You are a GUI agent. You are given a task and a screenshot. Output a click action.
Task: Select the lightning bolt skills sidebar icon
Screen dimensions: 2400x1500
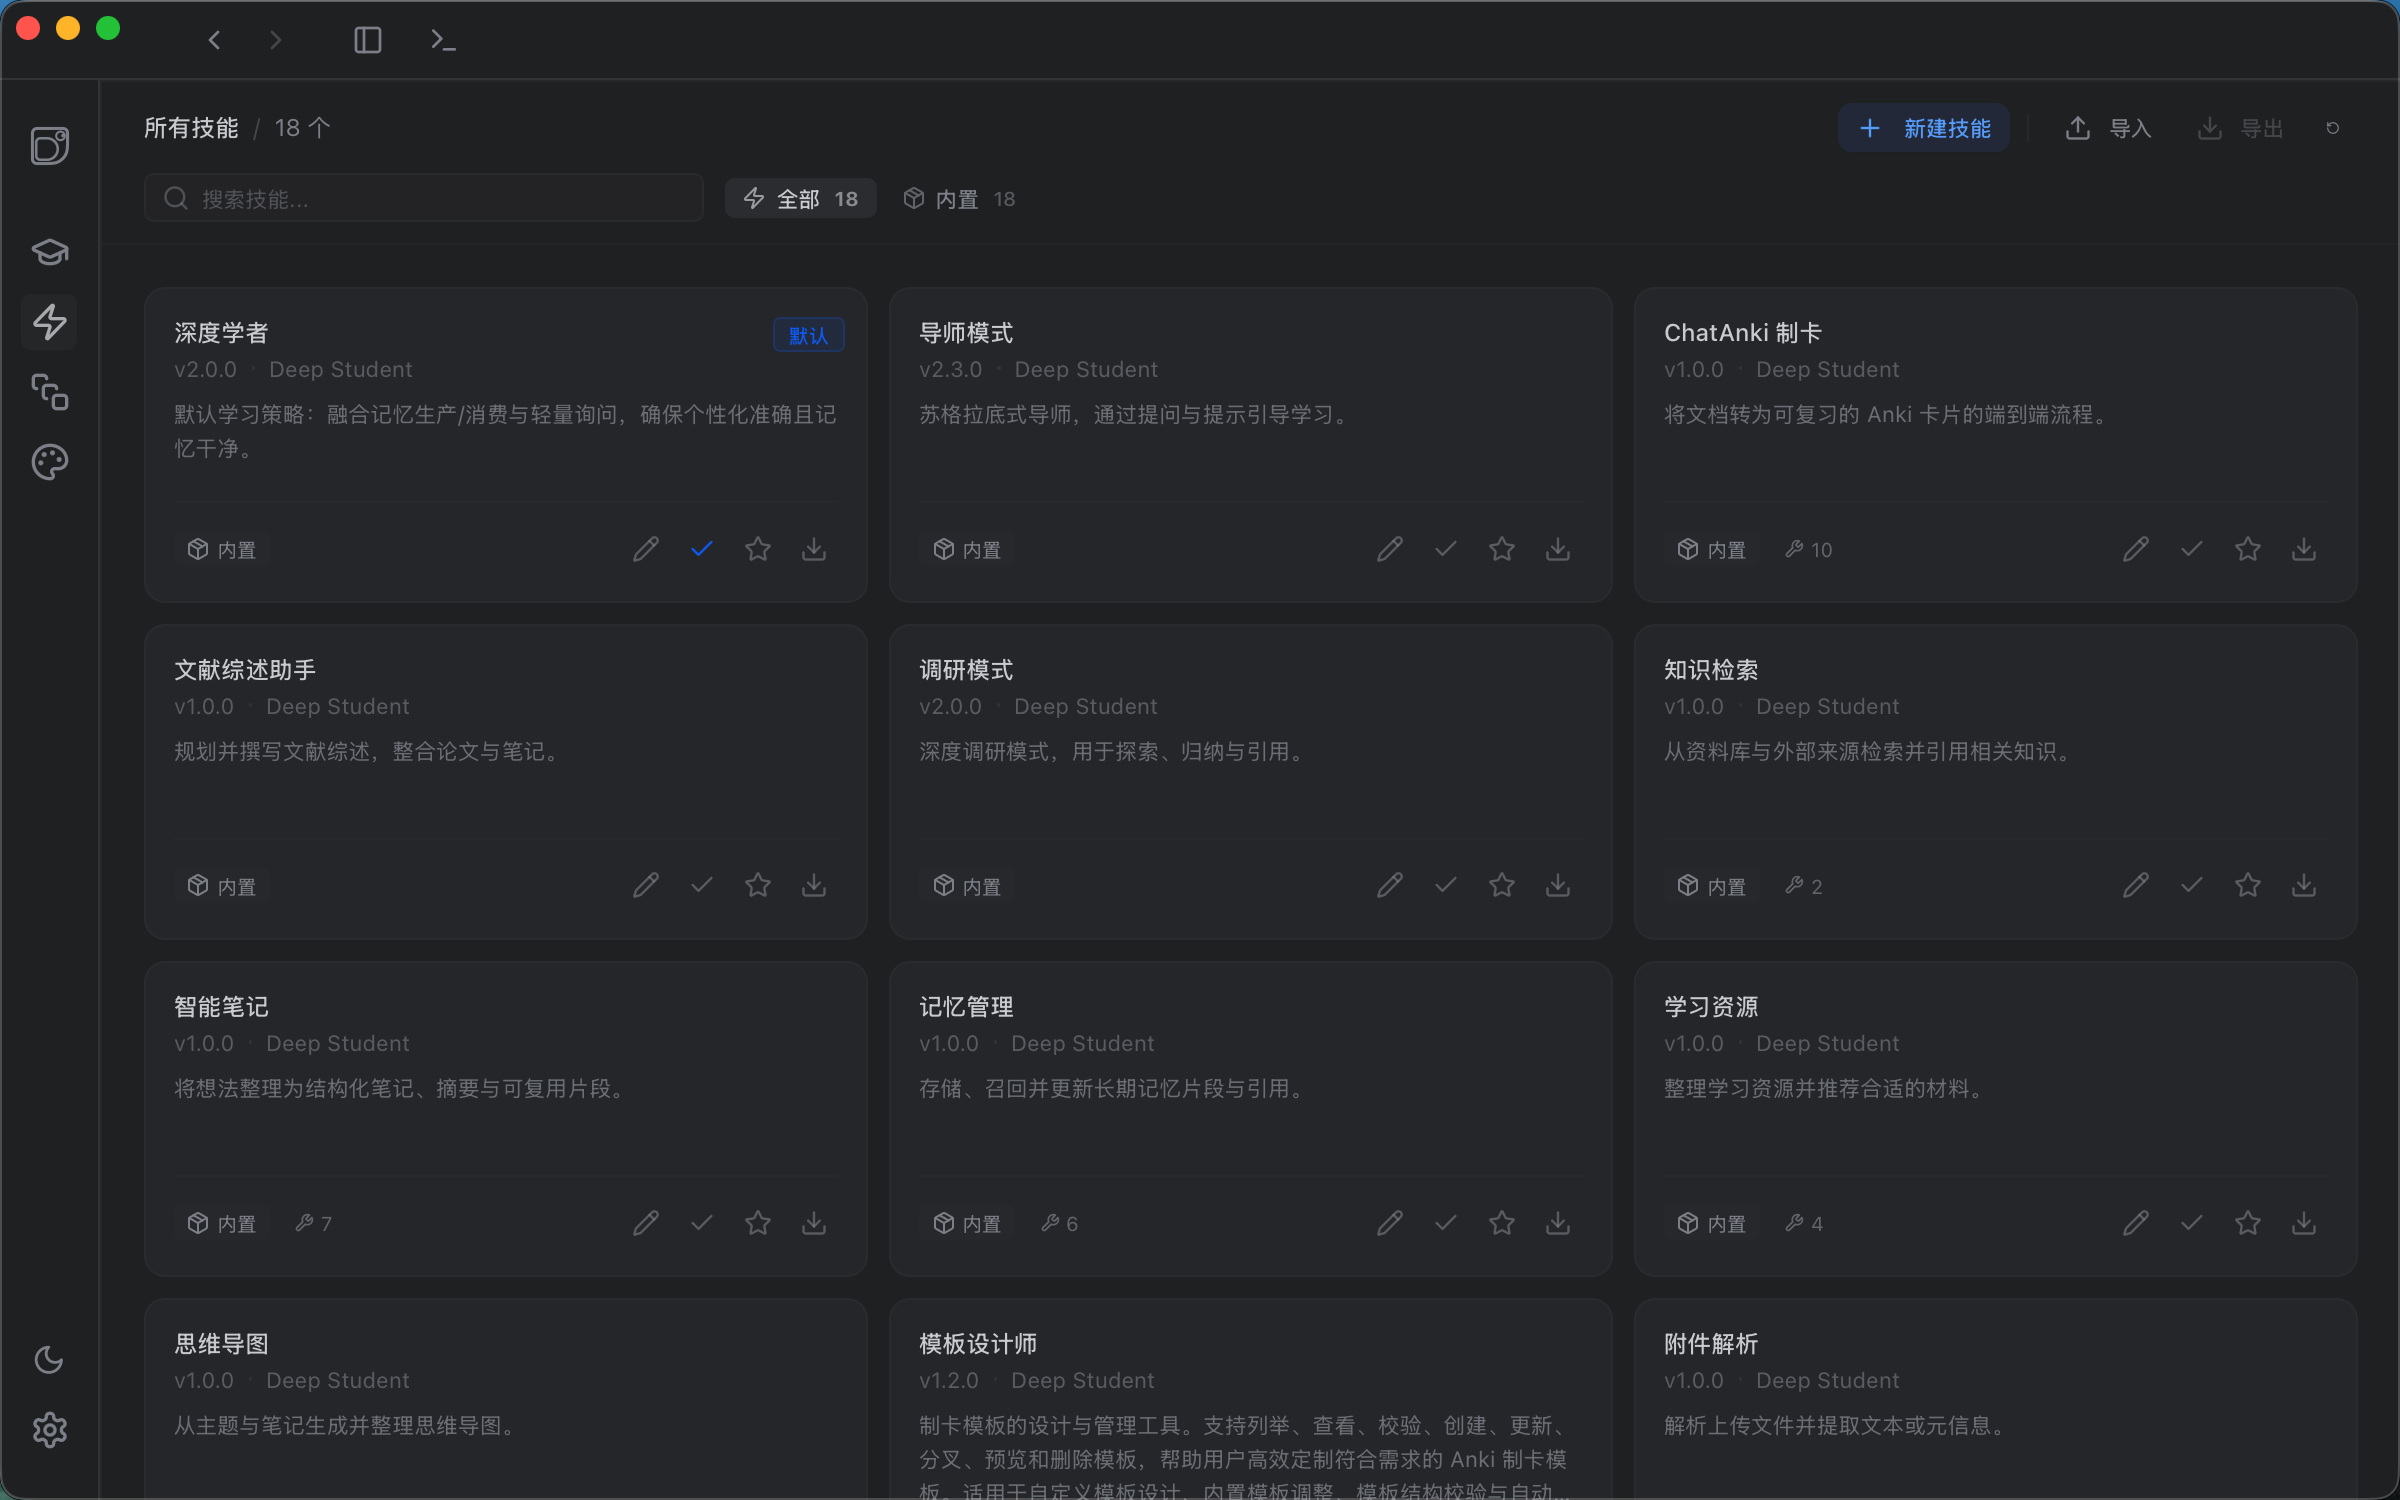pos(50,322)
